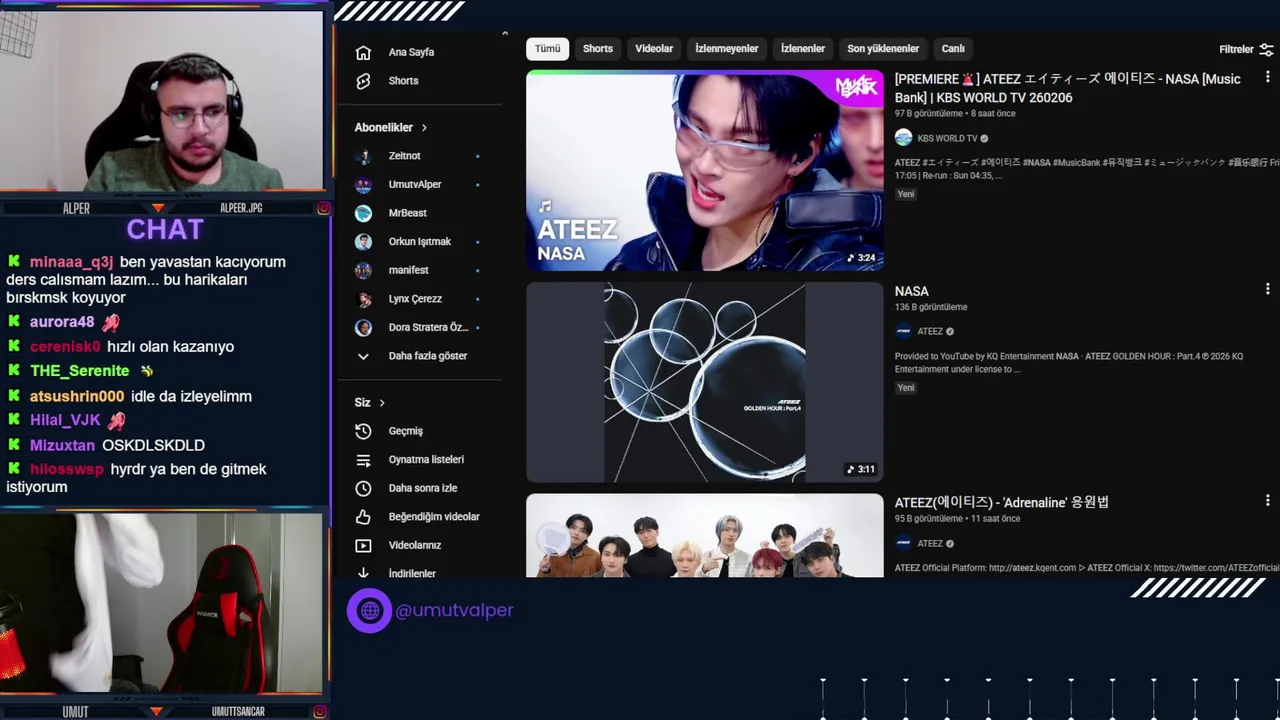The height and width of the screenshot is (720, 1280).
Task: Open more options for ATEEZ NASA premiere video
Action: coord(1267,78)
